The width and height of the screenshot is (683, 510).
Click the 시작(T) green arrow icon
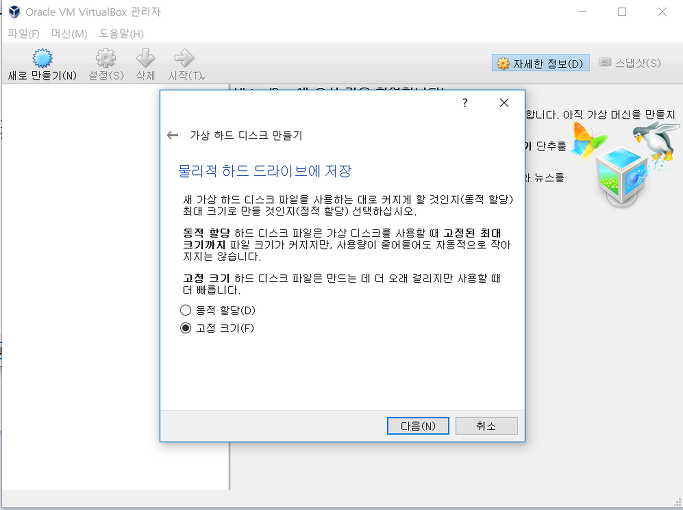pyautogui.click(x=184, y=58)
